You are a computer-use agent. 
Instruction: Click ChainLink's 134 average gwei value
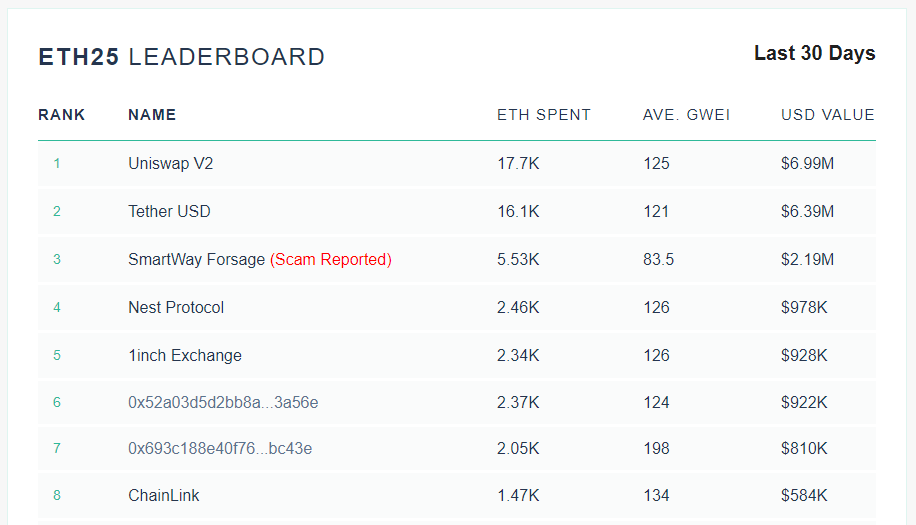656,495
